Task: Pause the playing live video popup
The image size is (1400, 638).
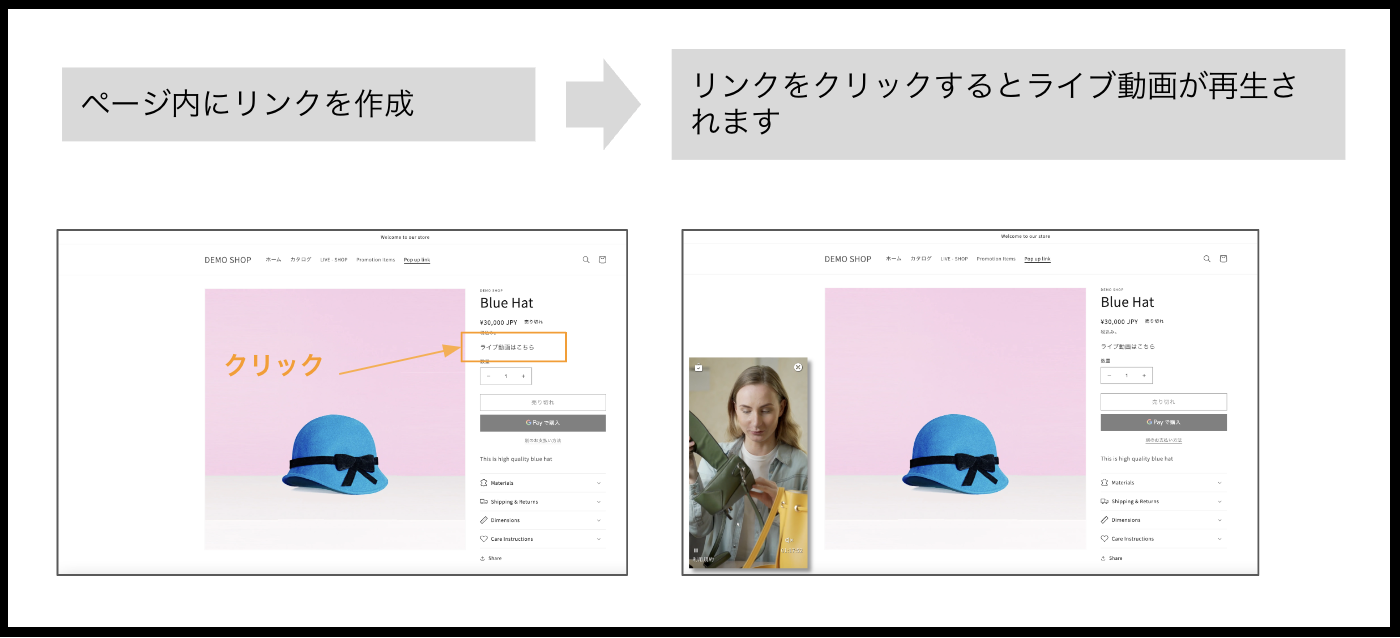Action: pyautogui.click(x=695, y=549)
